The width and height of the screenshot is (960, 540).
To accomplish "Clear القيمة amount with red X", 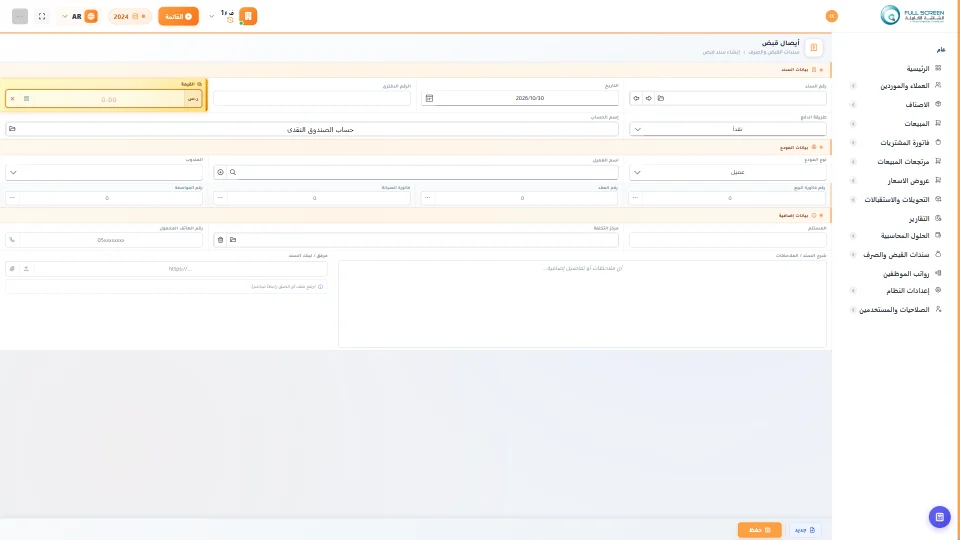I will (x=12, y=99).
